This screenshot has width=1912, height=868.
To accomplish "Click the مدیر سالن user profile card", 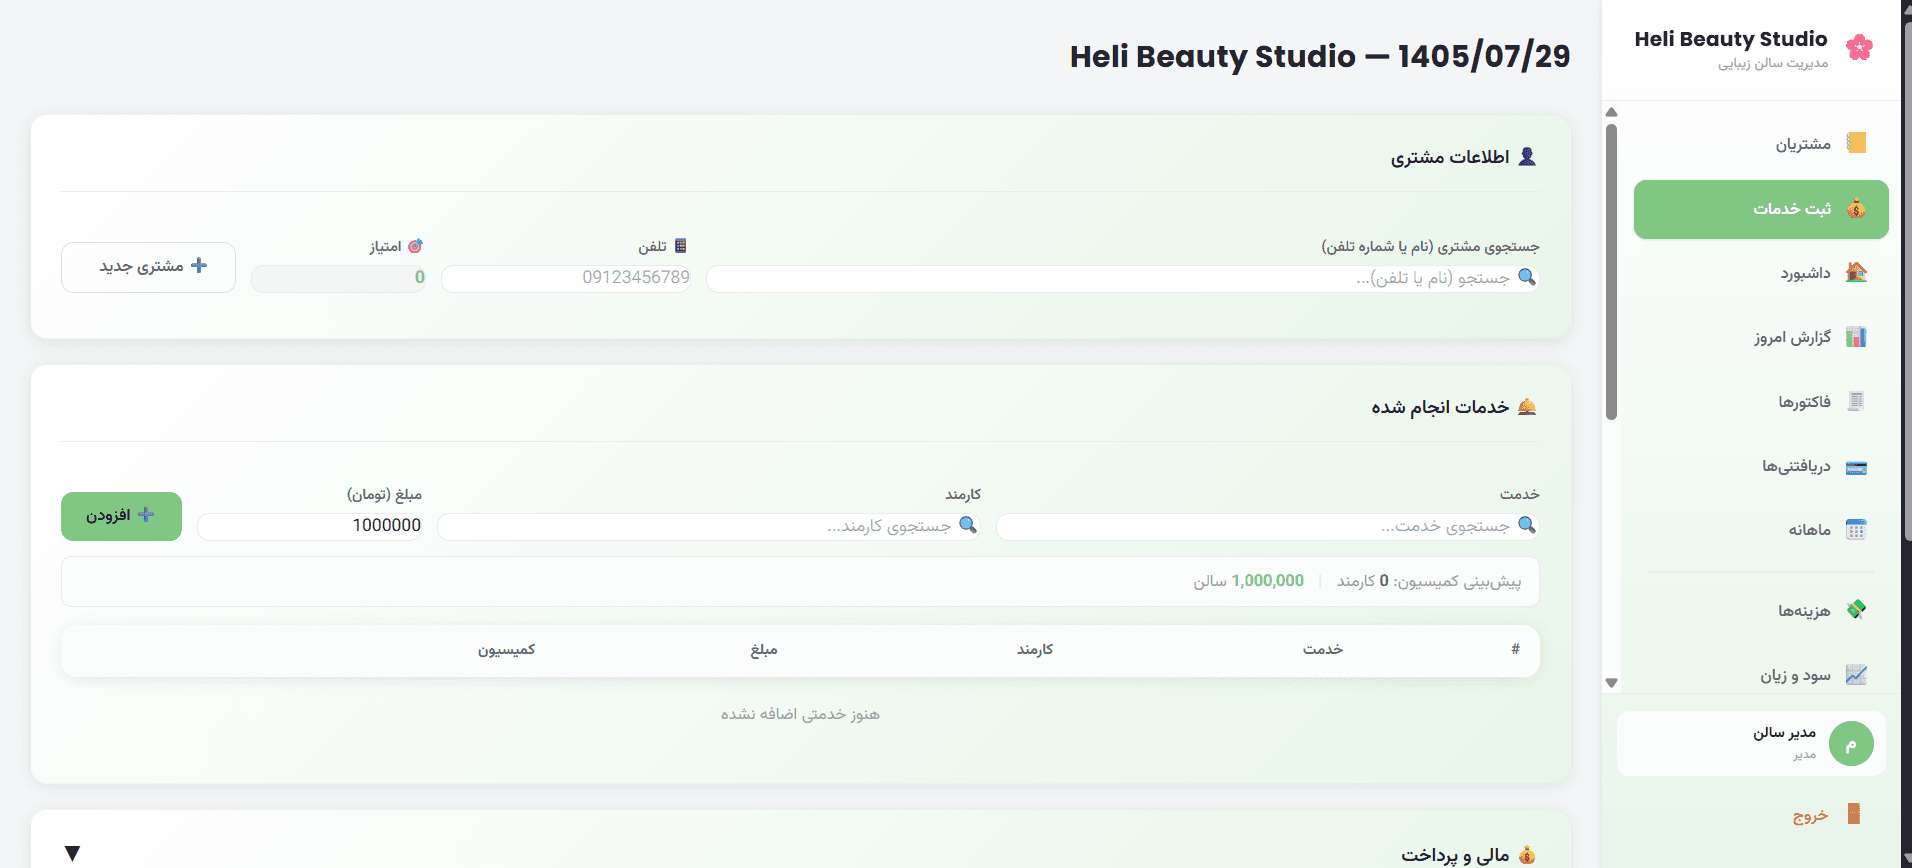I will click(1751, 744).
